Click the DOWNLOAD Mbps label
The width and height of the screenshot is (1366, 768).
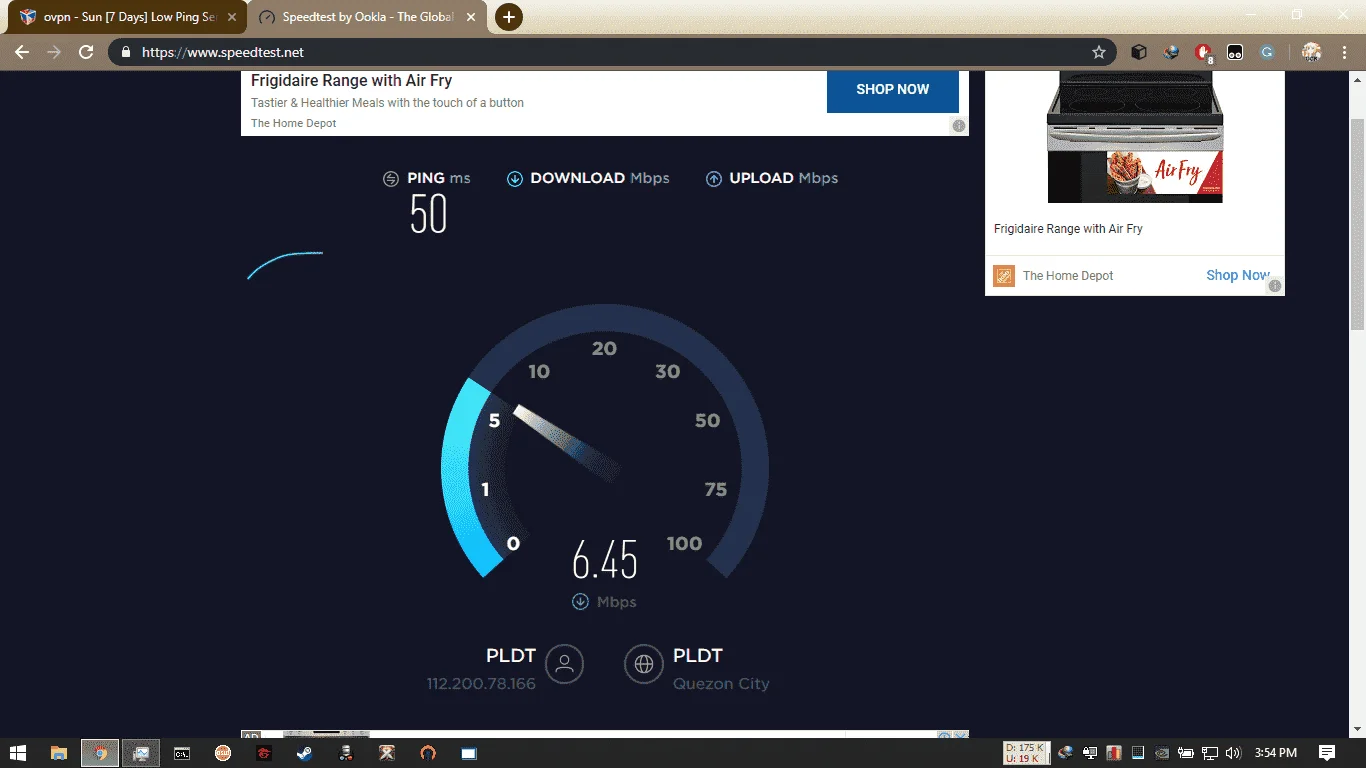tap(599, 178)
